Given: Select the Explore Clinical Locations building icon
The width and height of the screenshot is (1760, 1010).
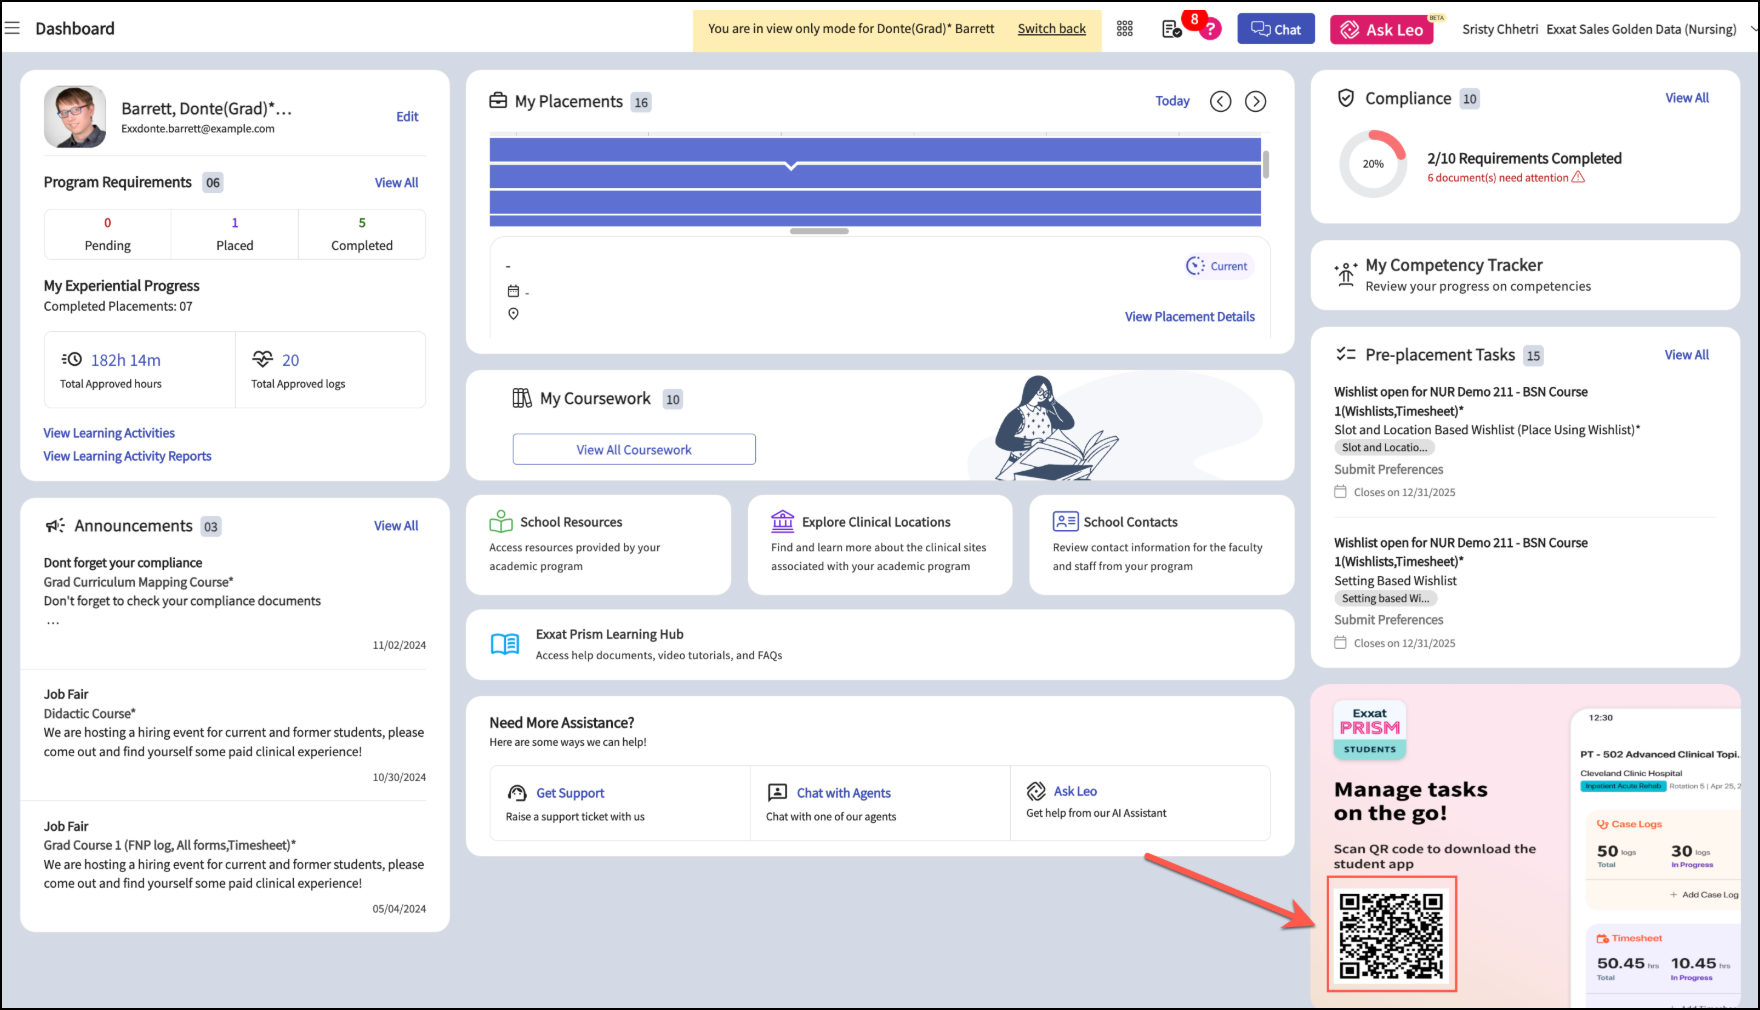Looking at the screenshot, I should point(782,521).
